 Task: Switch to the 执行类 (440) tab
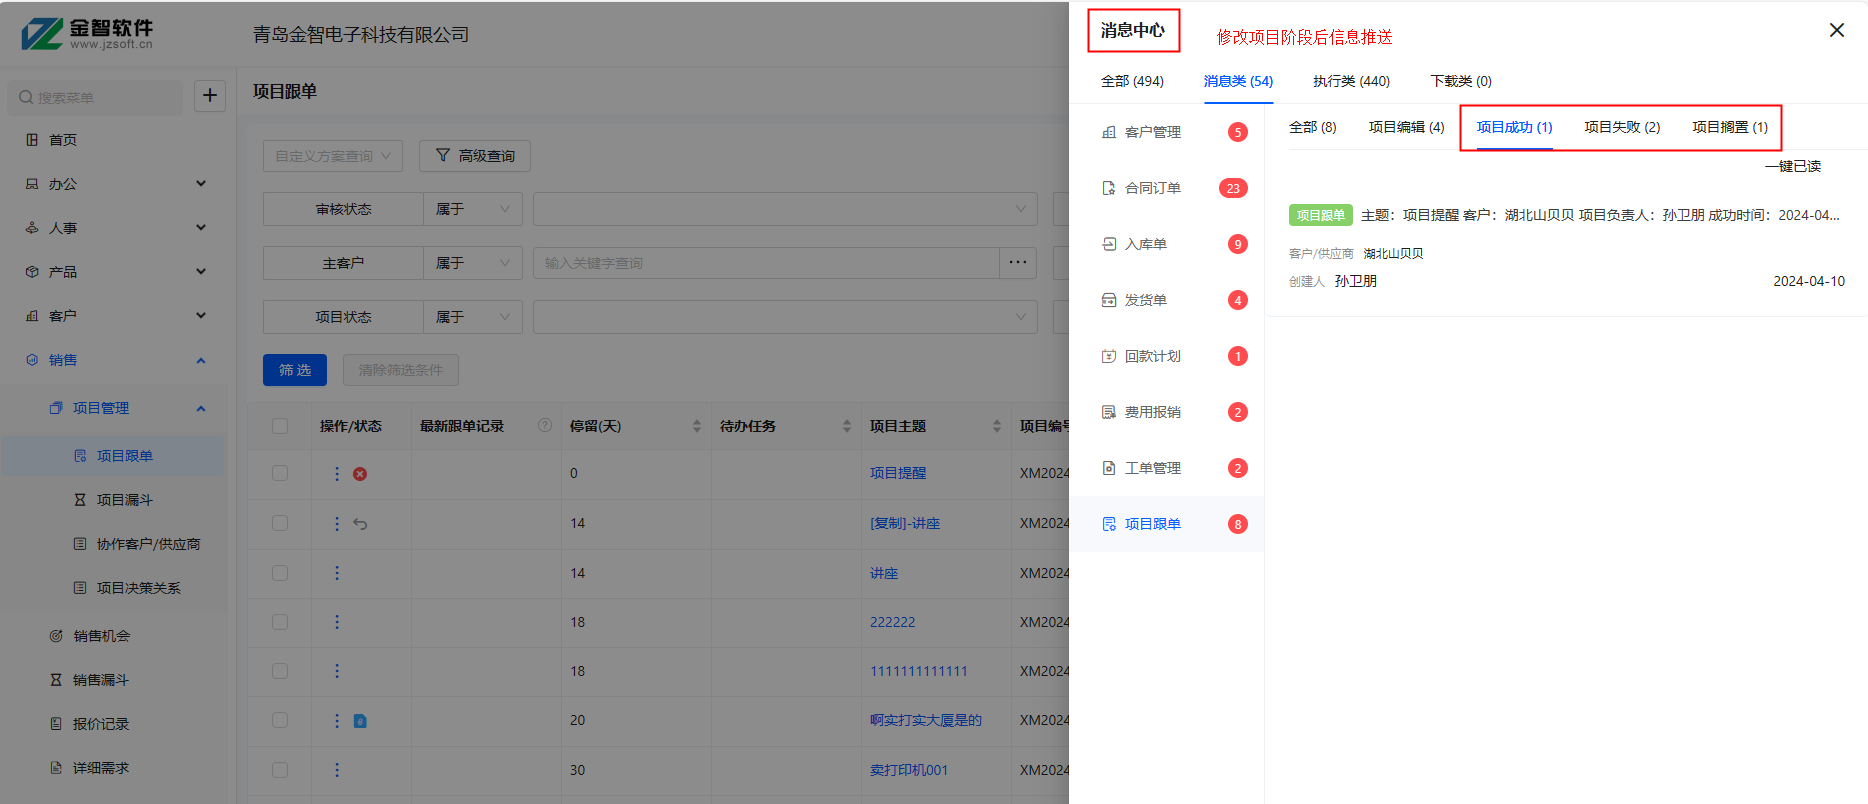1351,81
